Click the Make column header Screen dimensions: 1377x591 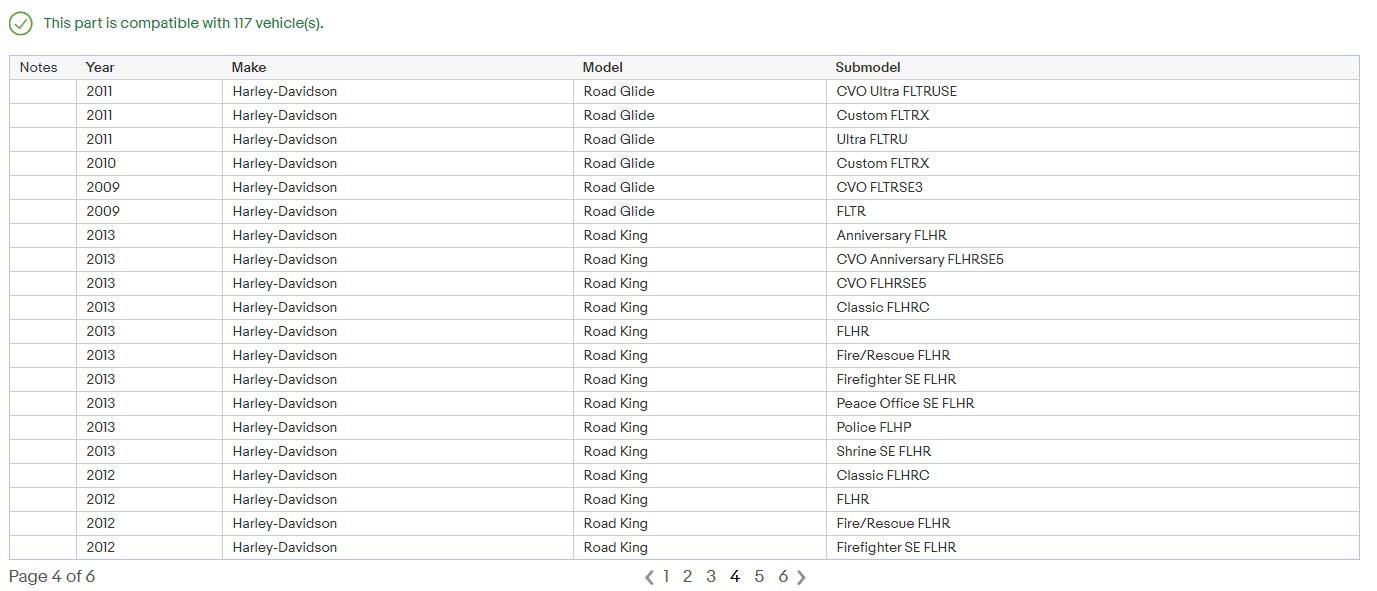pyautogui.click(x=249, y=68)
